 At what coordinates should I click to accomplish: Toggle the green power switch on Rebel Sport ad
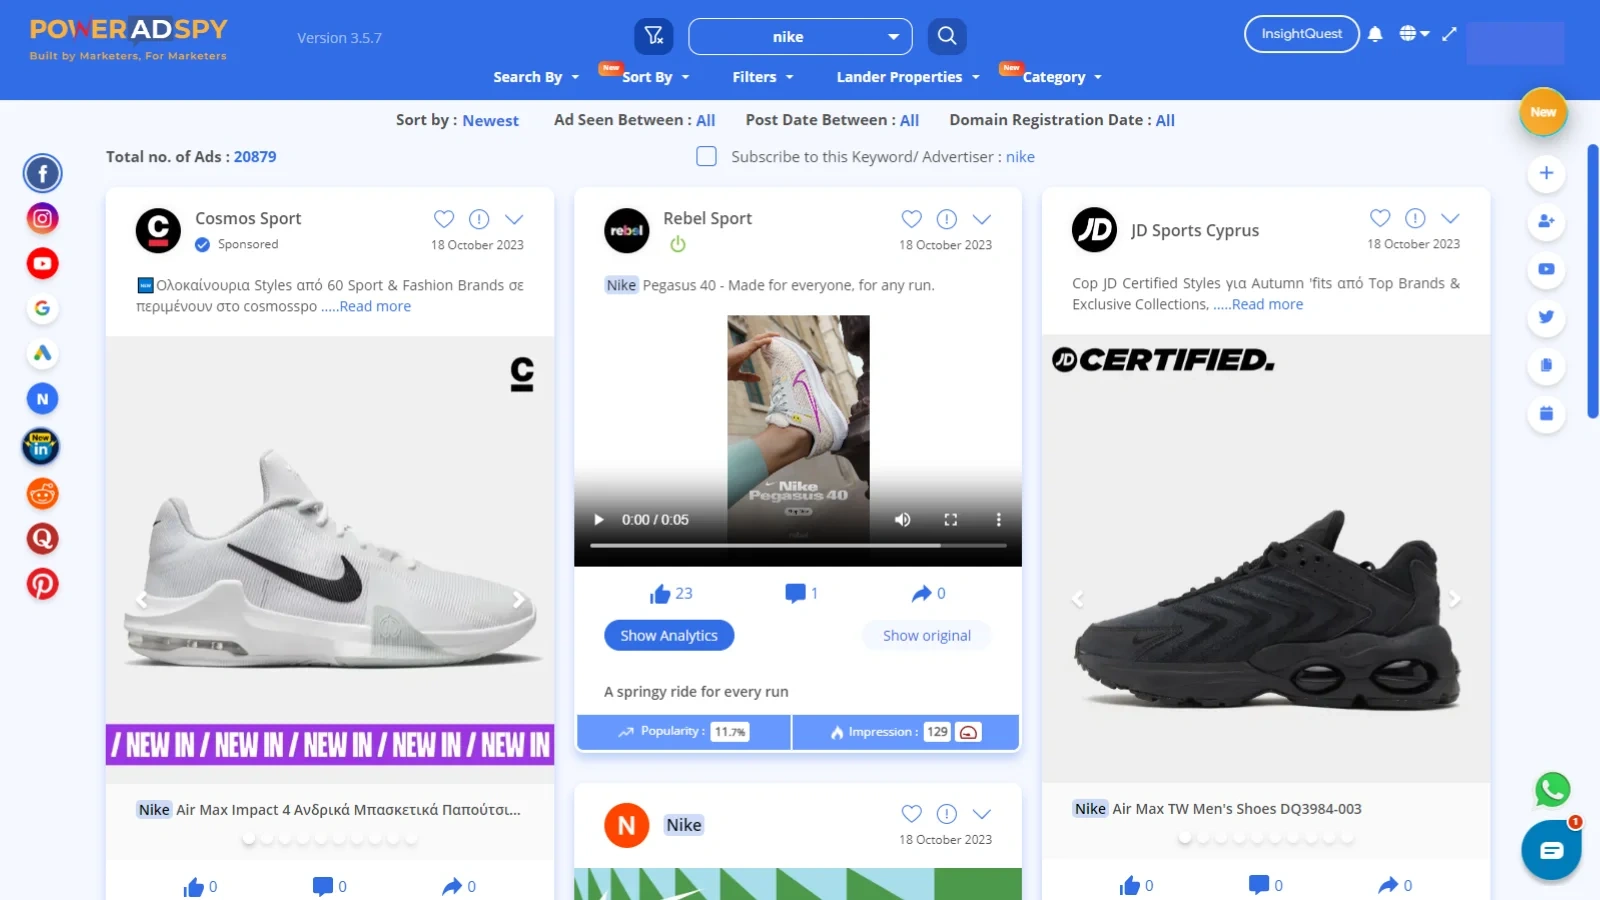[677, 243]
